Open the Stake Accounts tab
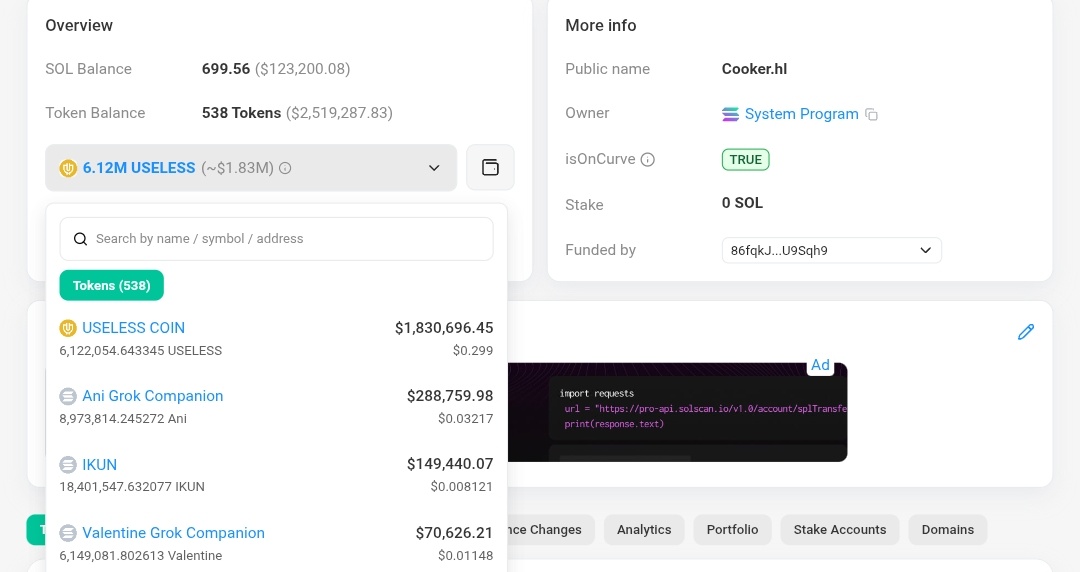 pyautogui.click(x=840, y=529)
